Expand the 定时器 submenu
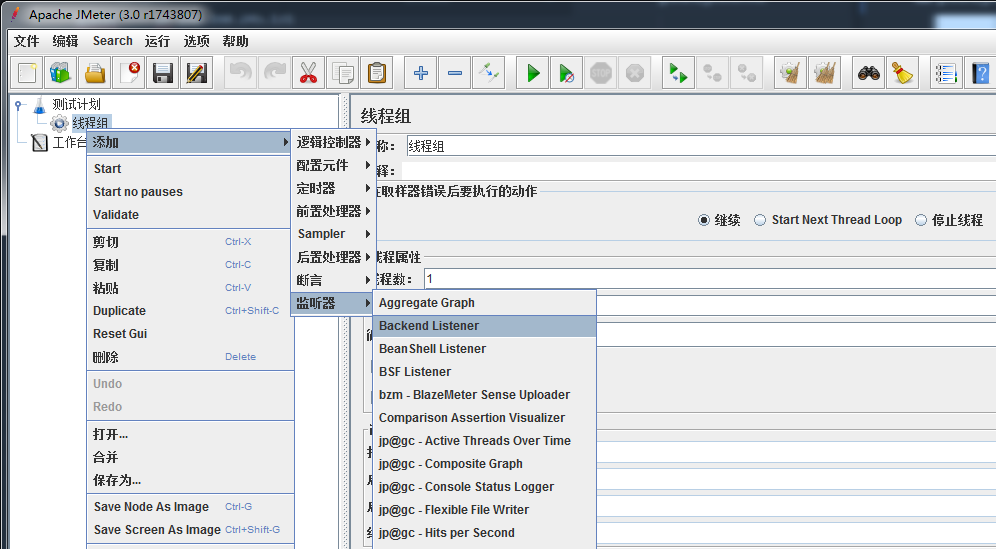The height and width of the screenshot is (549, 996). tap(333, 188)
